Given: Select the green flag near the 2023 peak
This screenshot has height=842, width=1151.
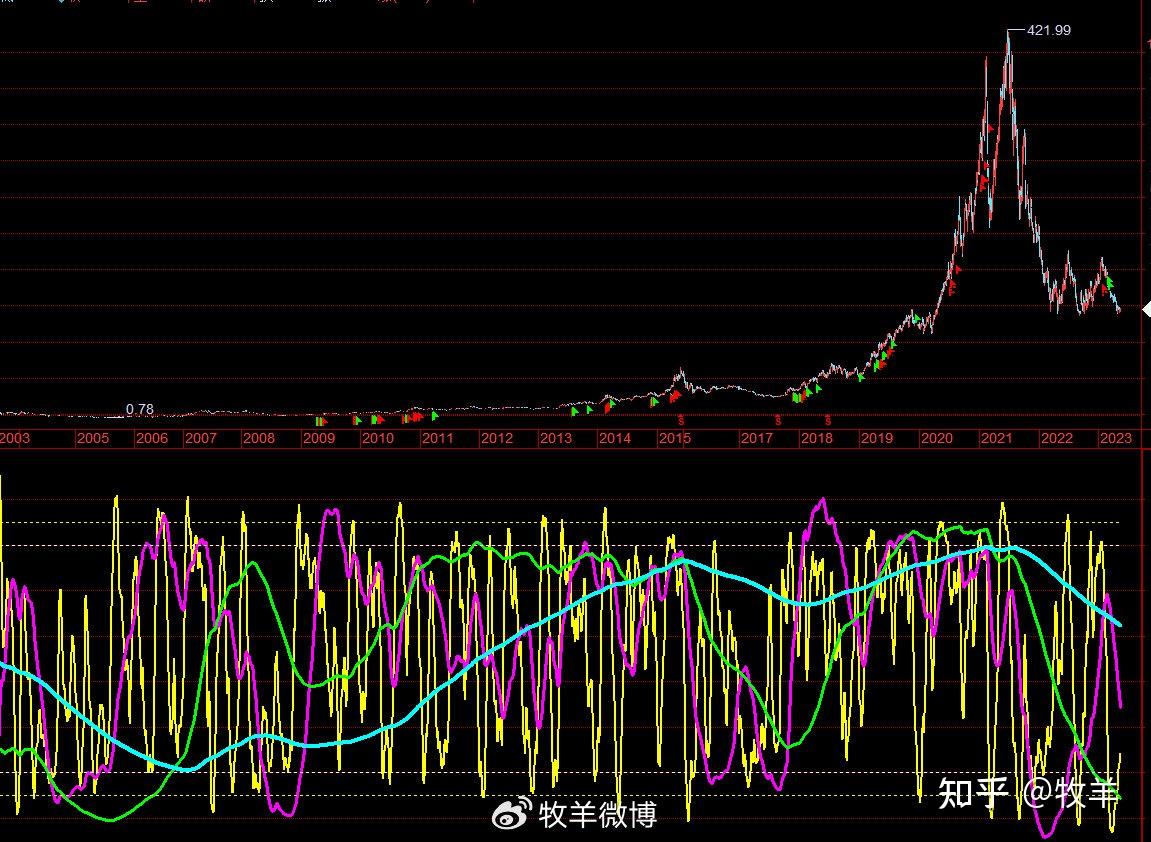Looking at the screenshot, I should [x=1111, y=281].
